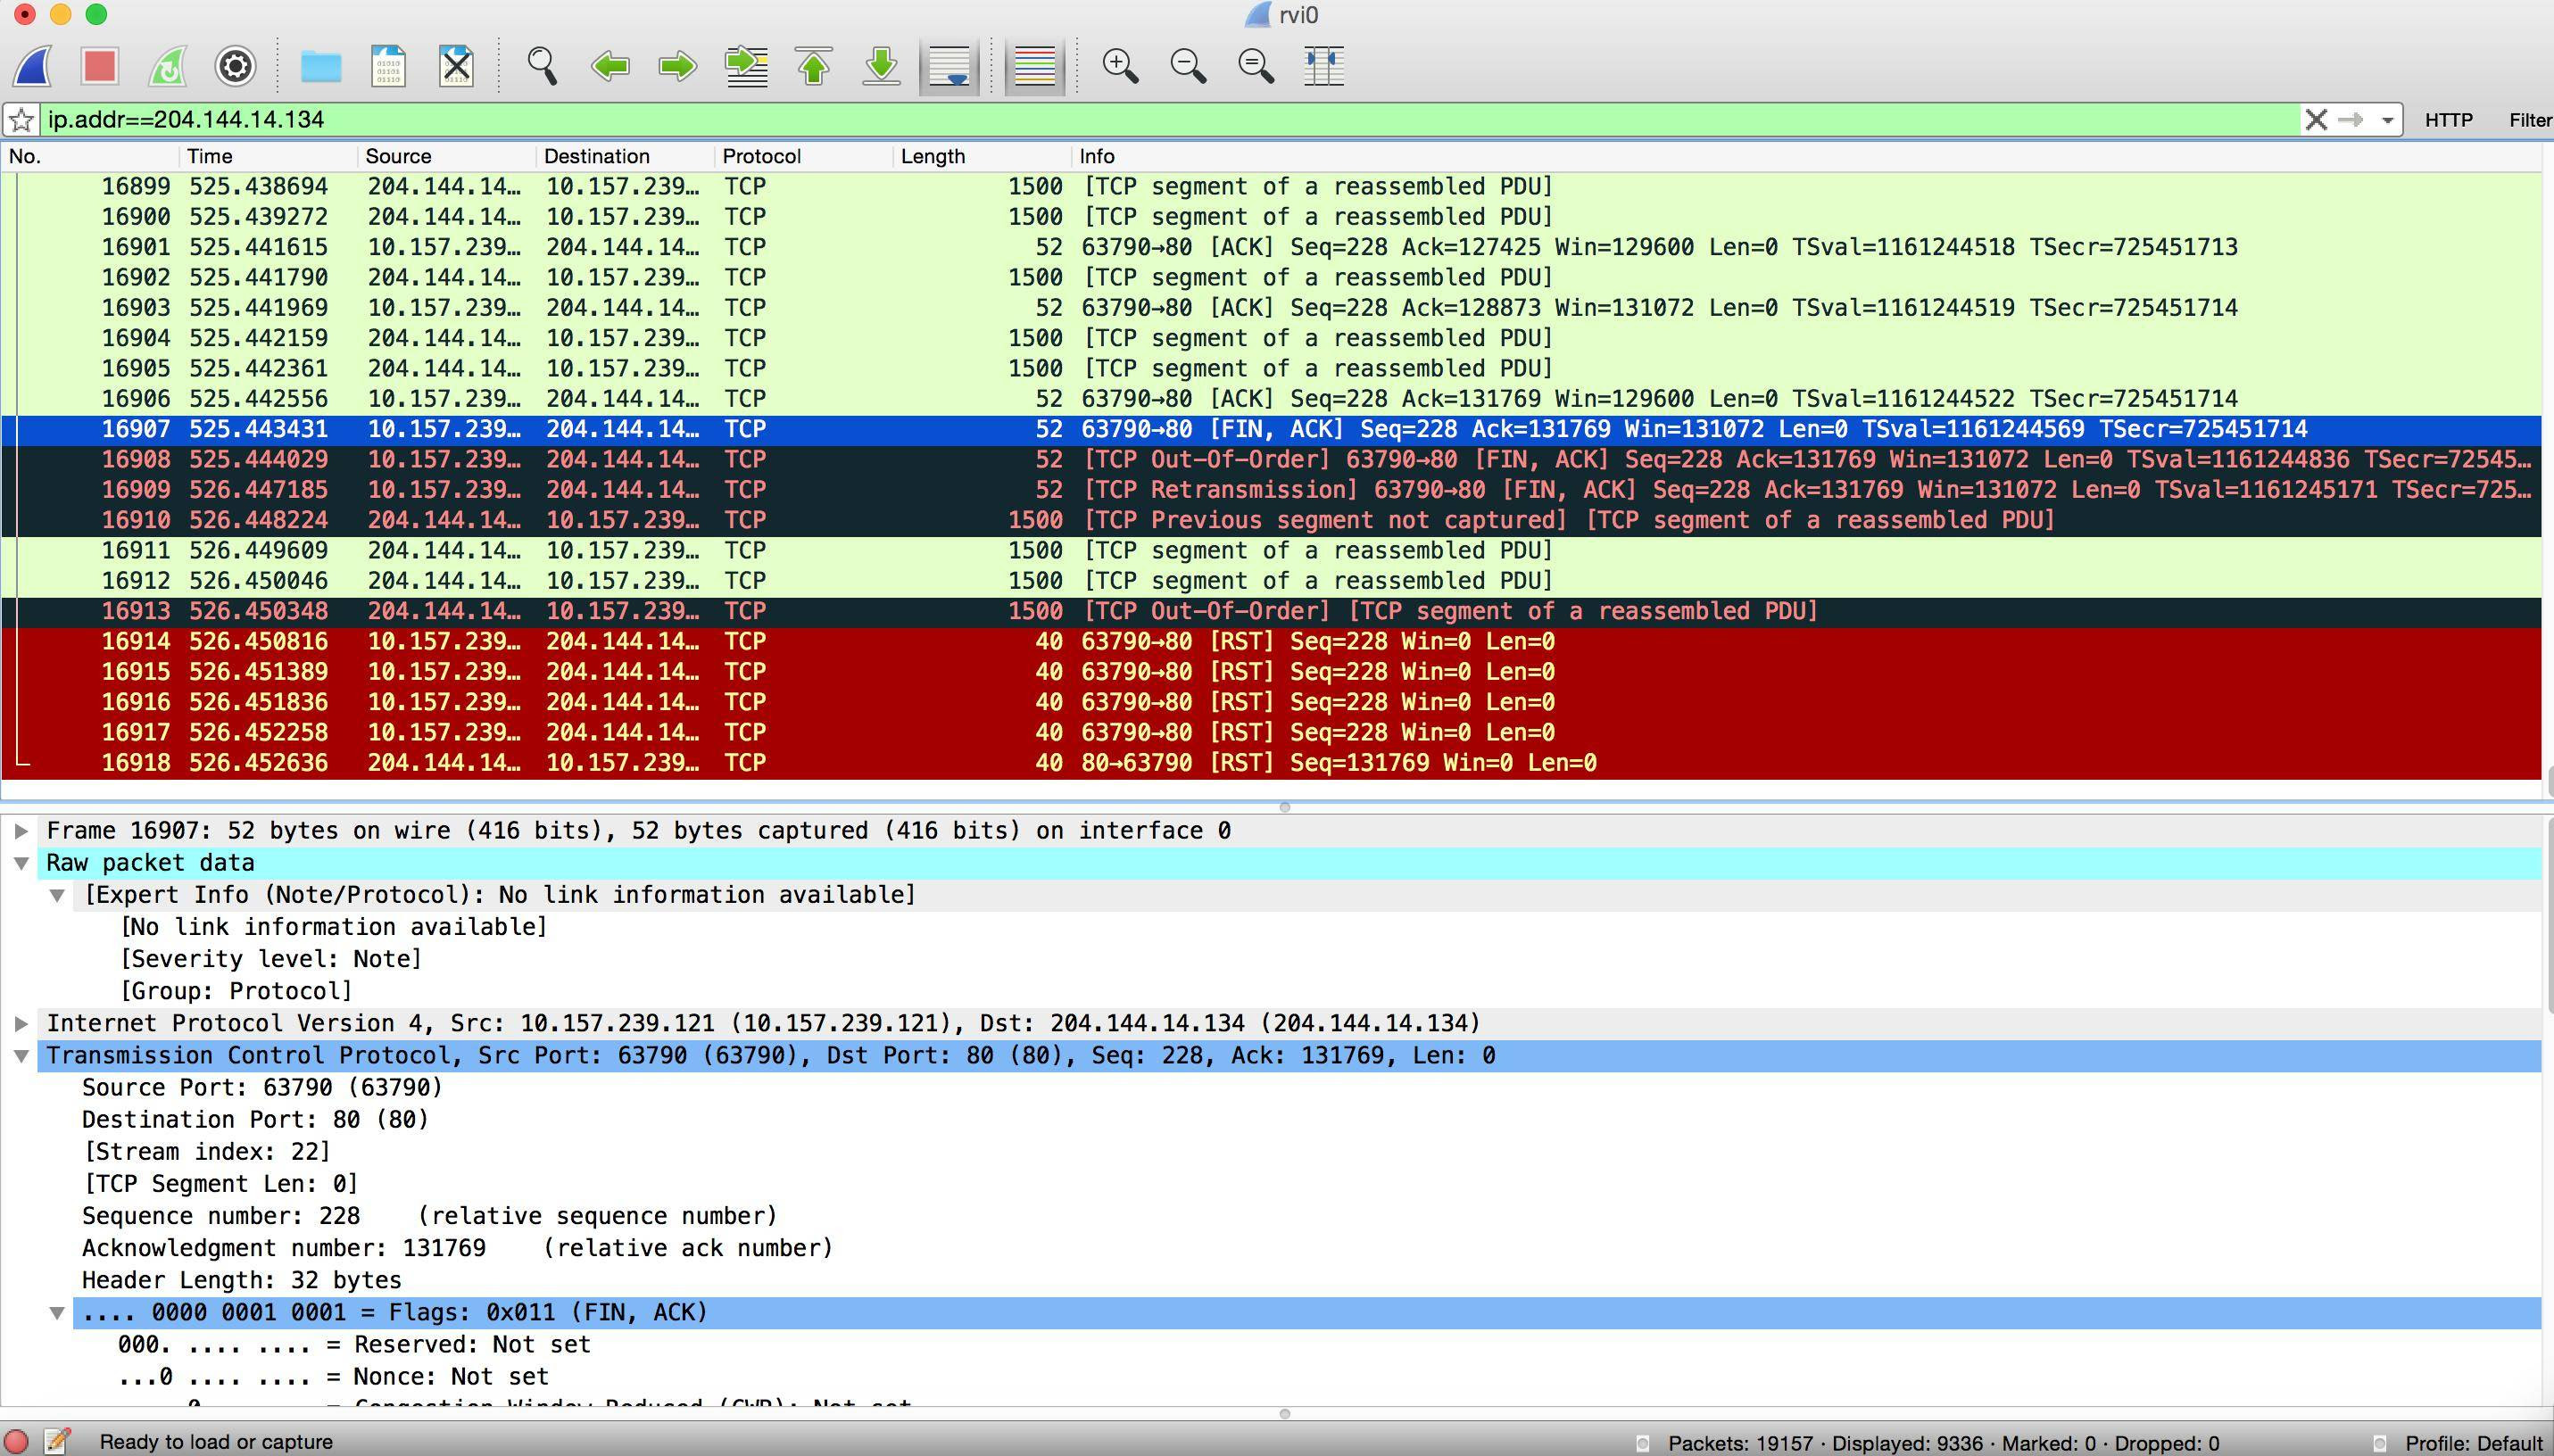
Task: Expand the Frame 16907 tree item
Action: [21, 831]
